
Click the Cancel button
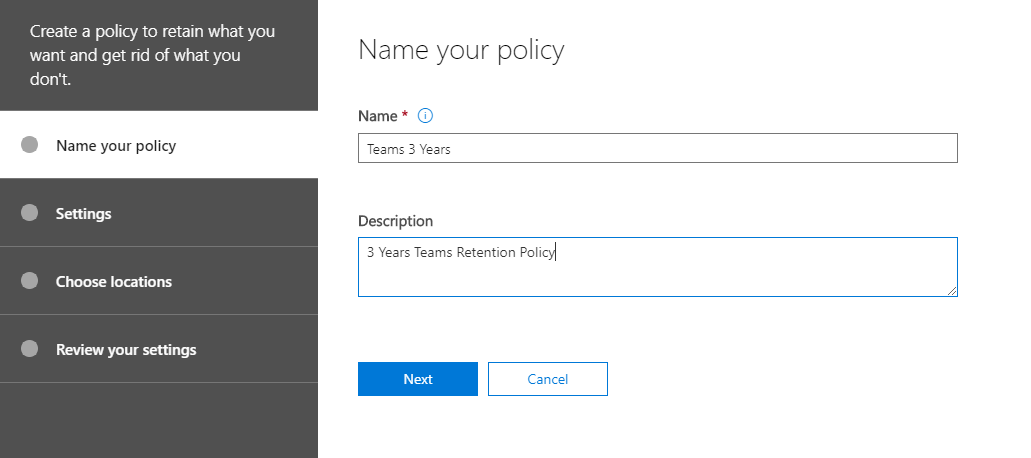pos(548,379)
